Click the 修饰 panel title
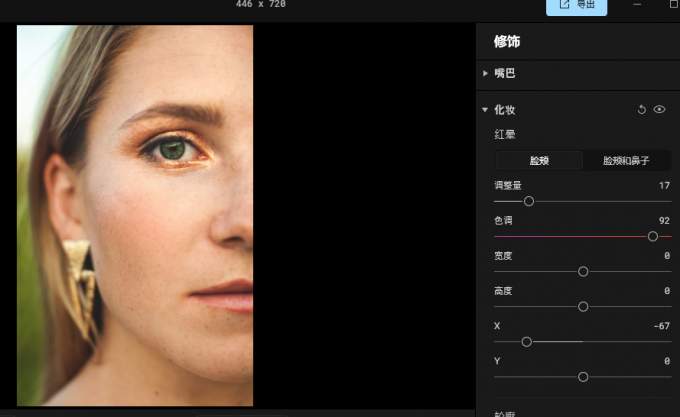The image size is (680, 417). tap(507, 42)
